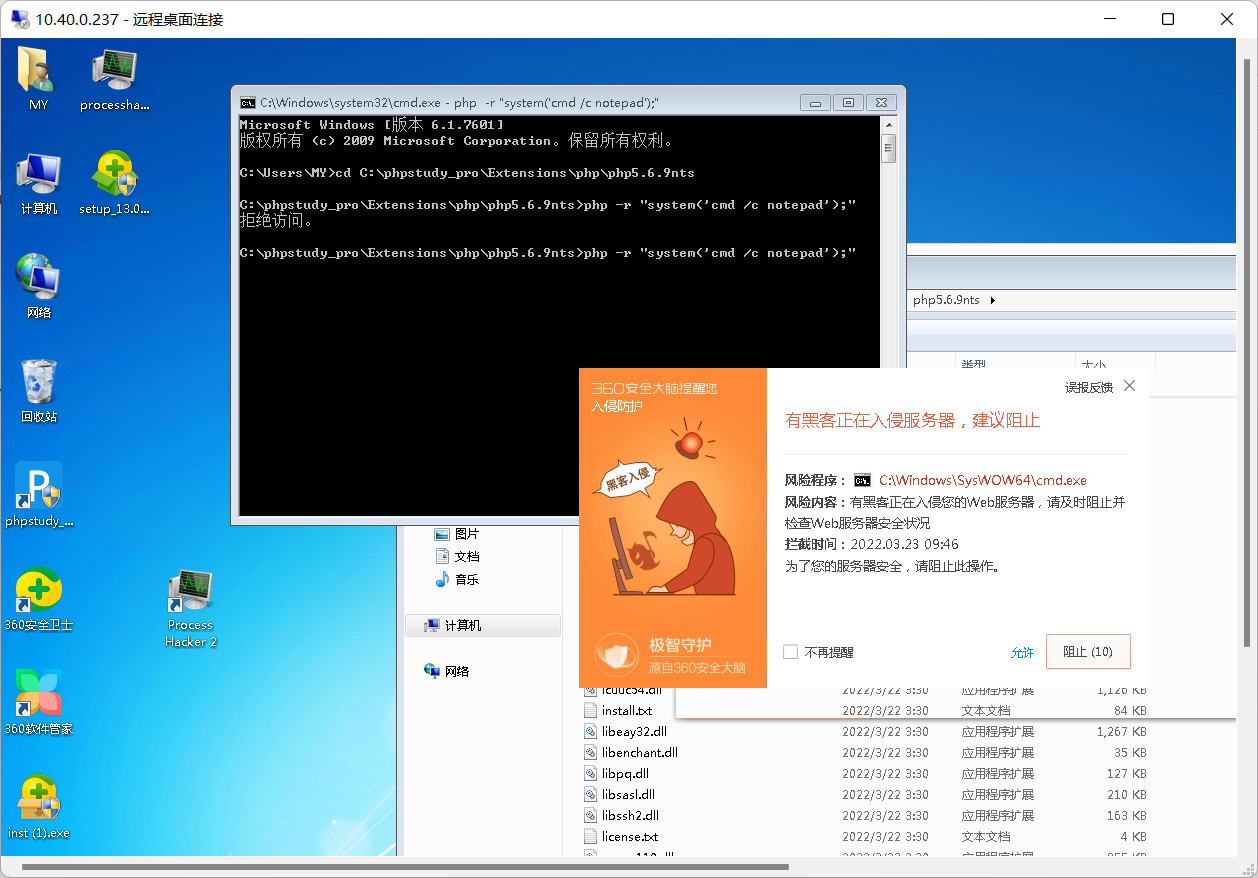
Task: Click the cmd icon beside 风险程序 path
Action: click(862, 481)
